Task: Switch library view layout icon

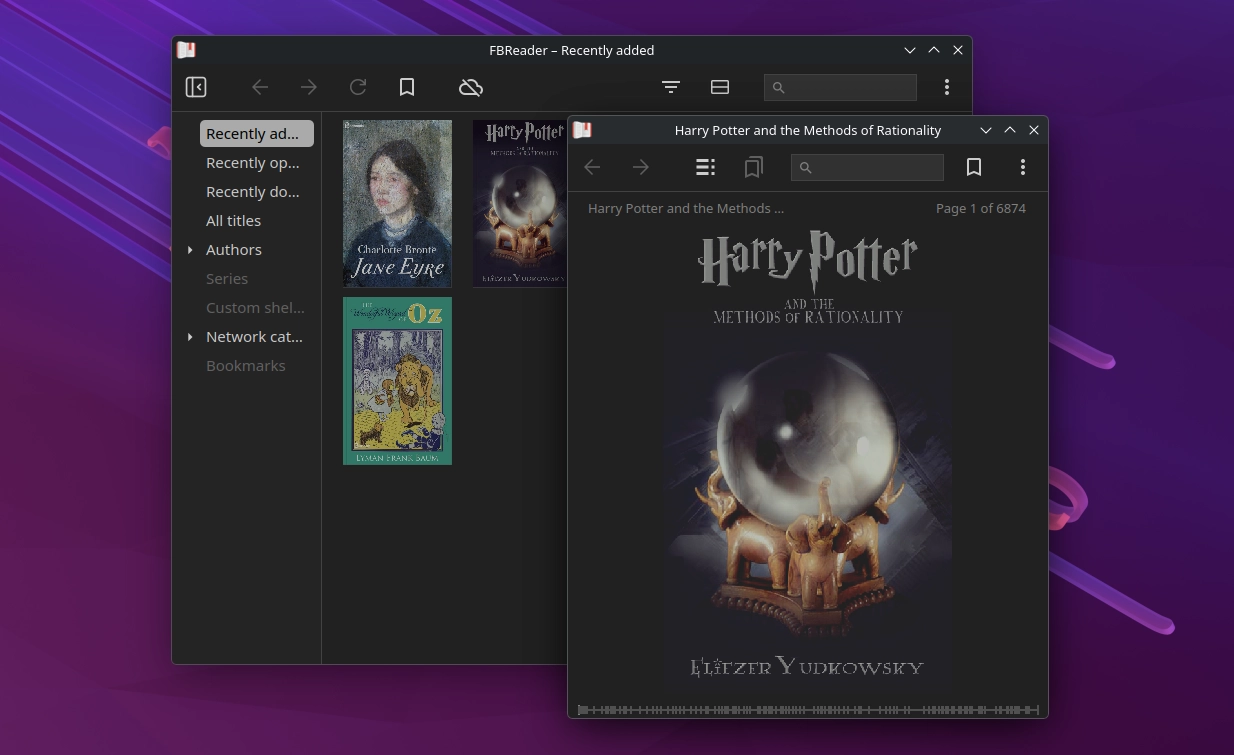Action: click(720, 88)
